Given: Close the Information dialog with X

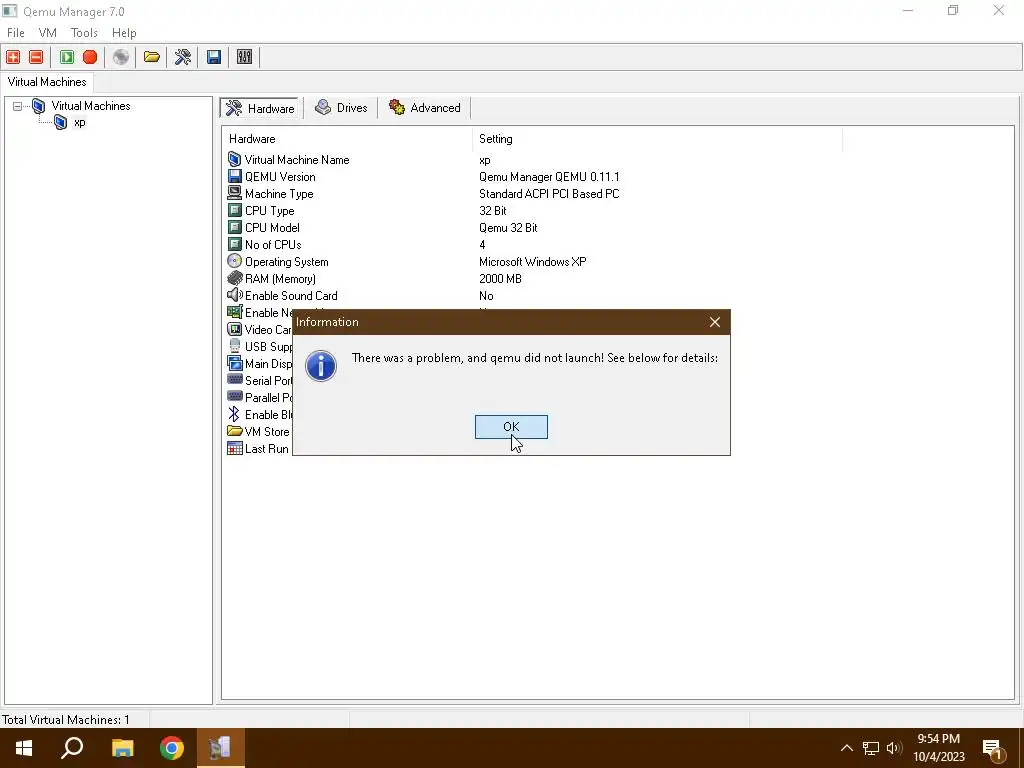Looking at the screenshot, I should pos(715,322).
